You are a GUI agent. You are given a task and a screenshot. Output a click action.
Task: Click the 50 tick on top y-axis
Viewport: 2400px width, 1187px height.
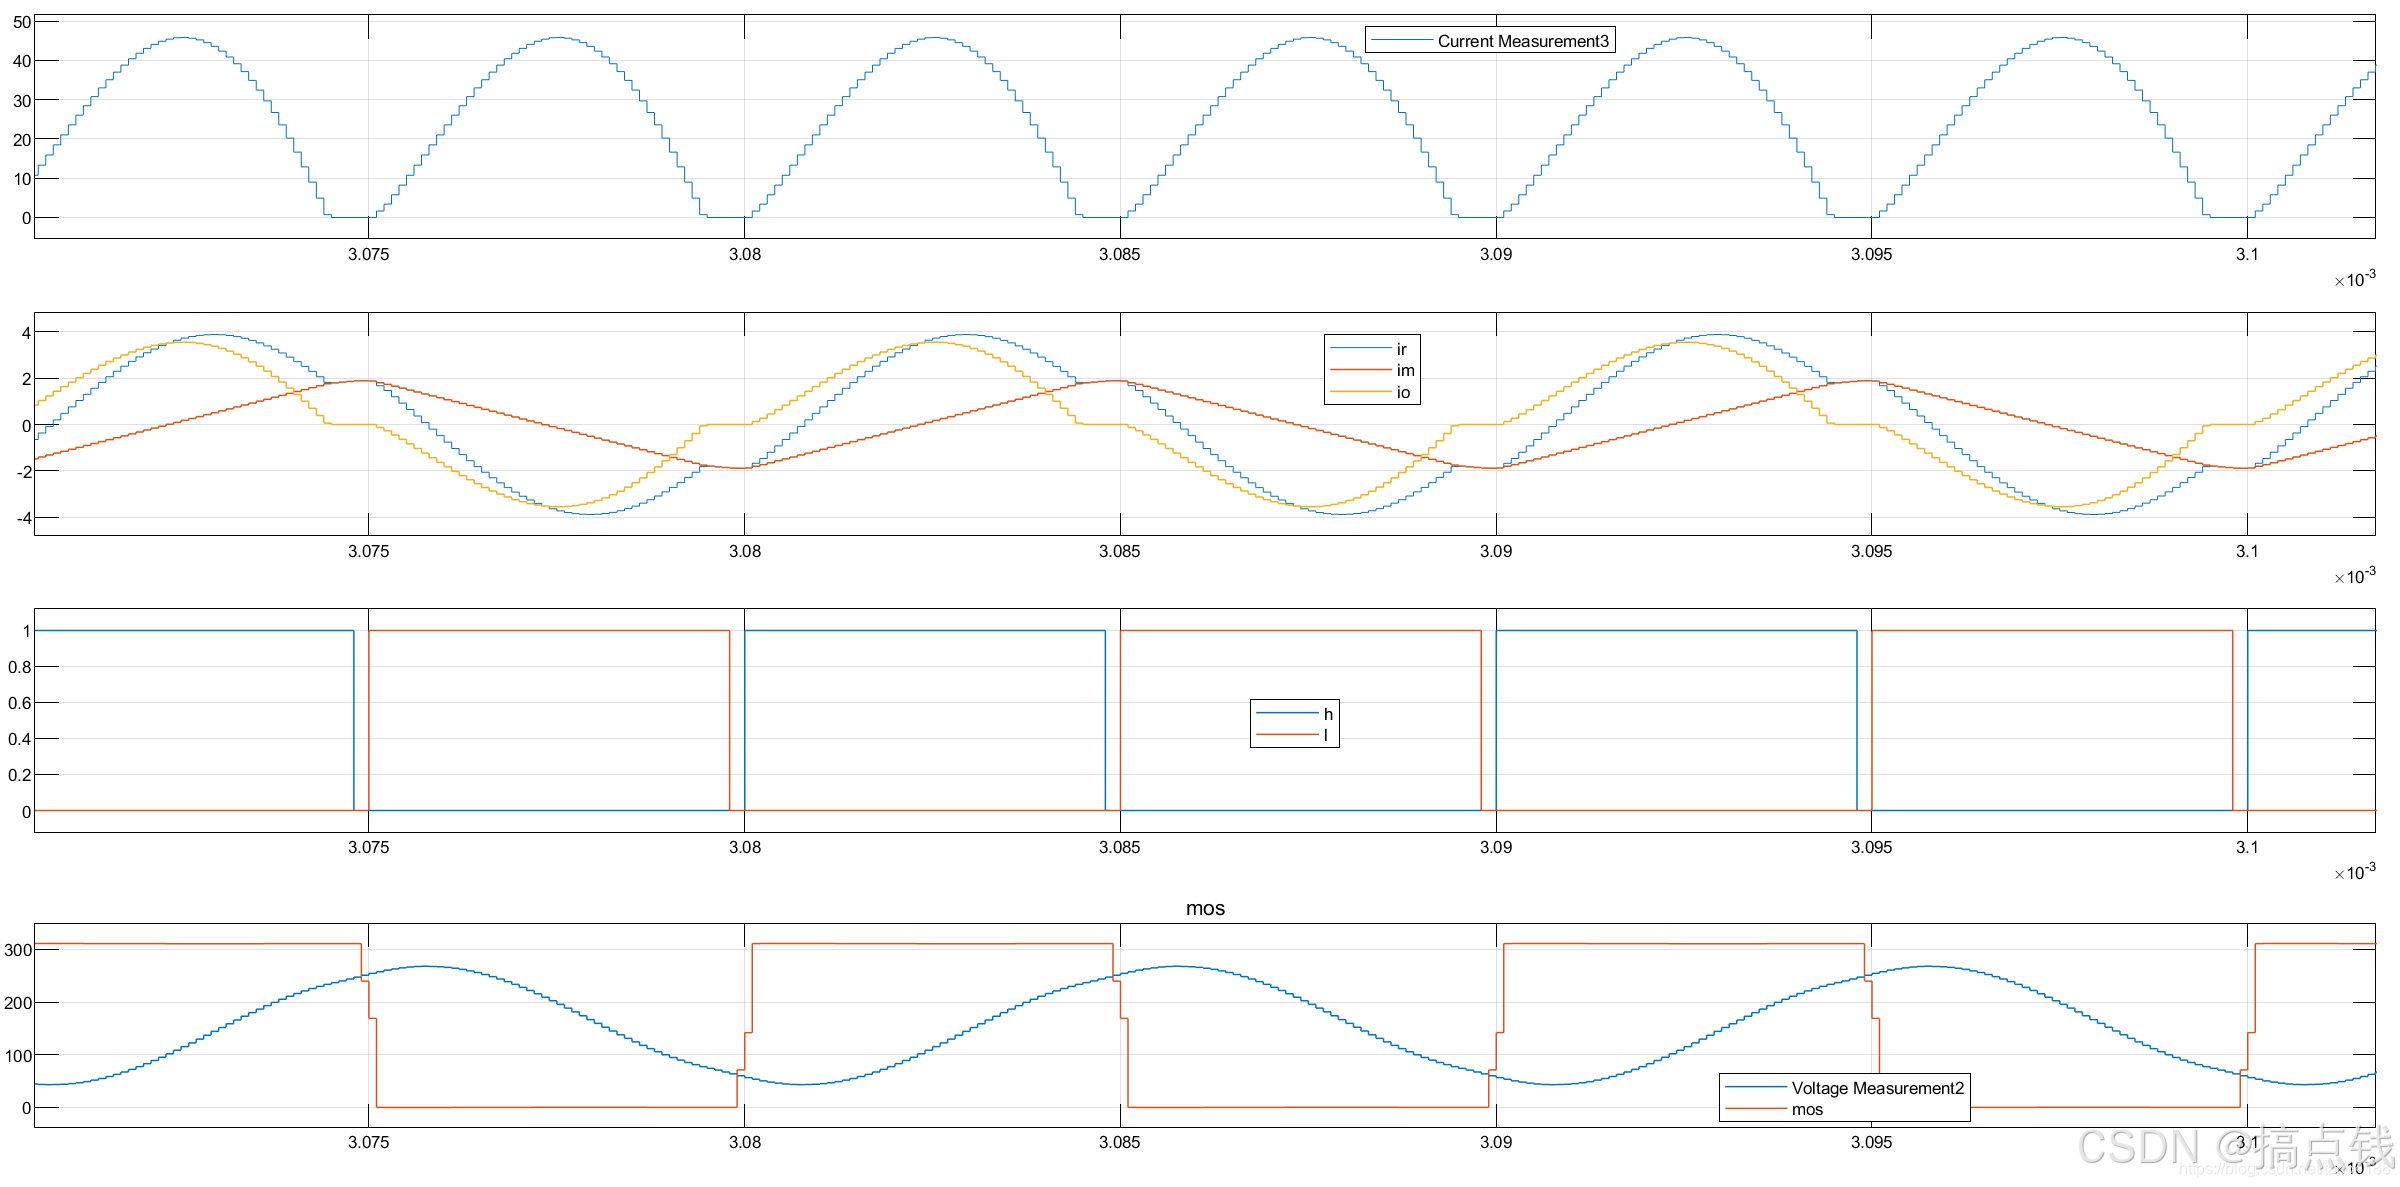point(21,22)
